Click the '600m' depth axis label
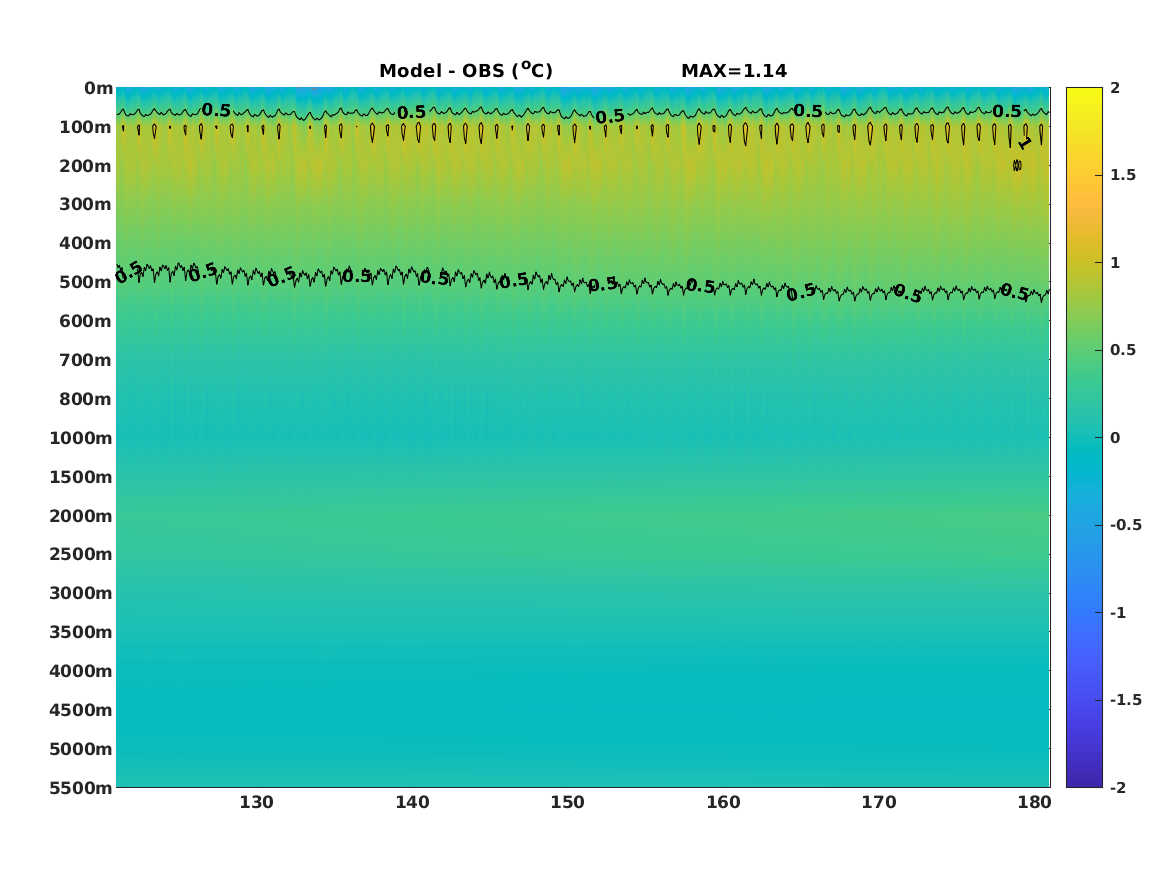Screen dimensions: 1167x875 85,321
